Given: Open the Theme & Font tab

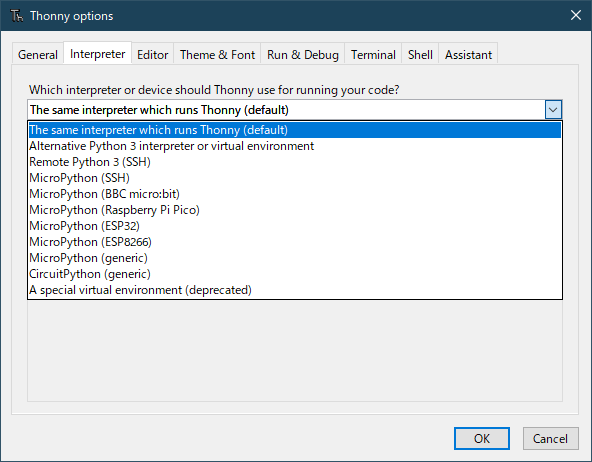Looking at the screenshot, I should tap(217, 54).
